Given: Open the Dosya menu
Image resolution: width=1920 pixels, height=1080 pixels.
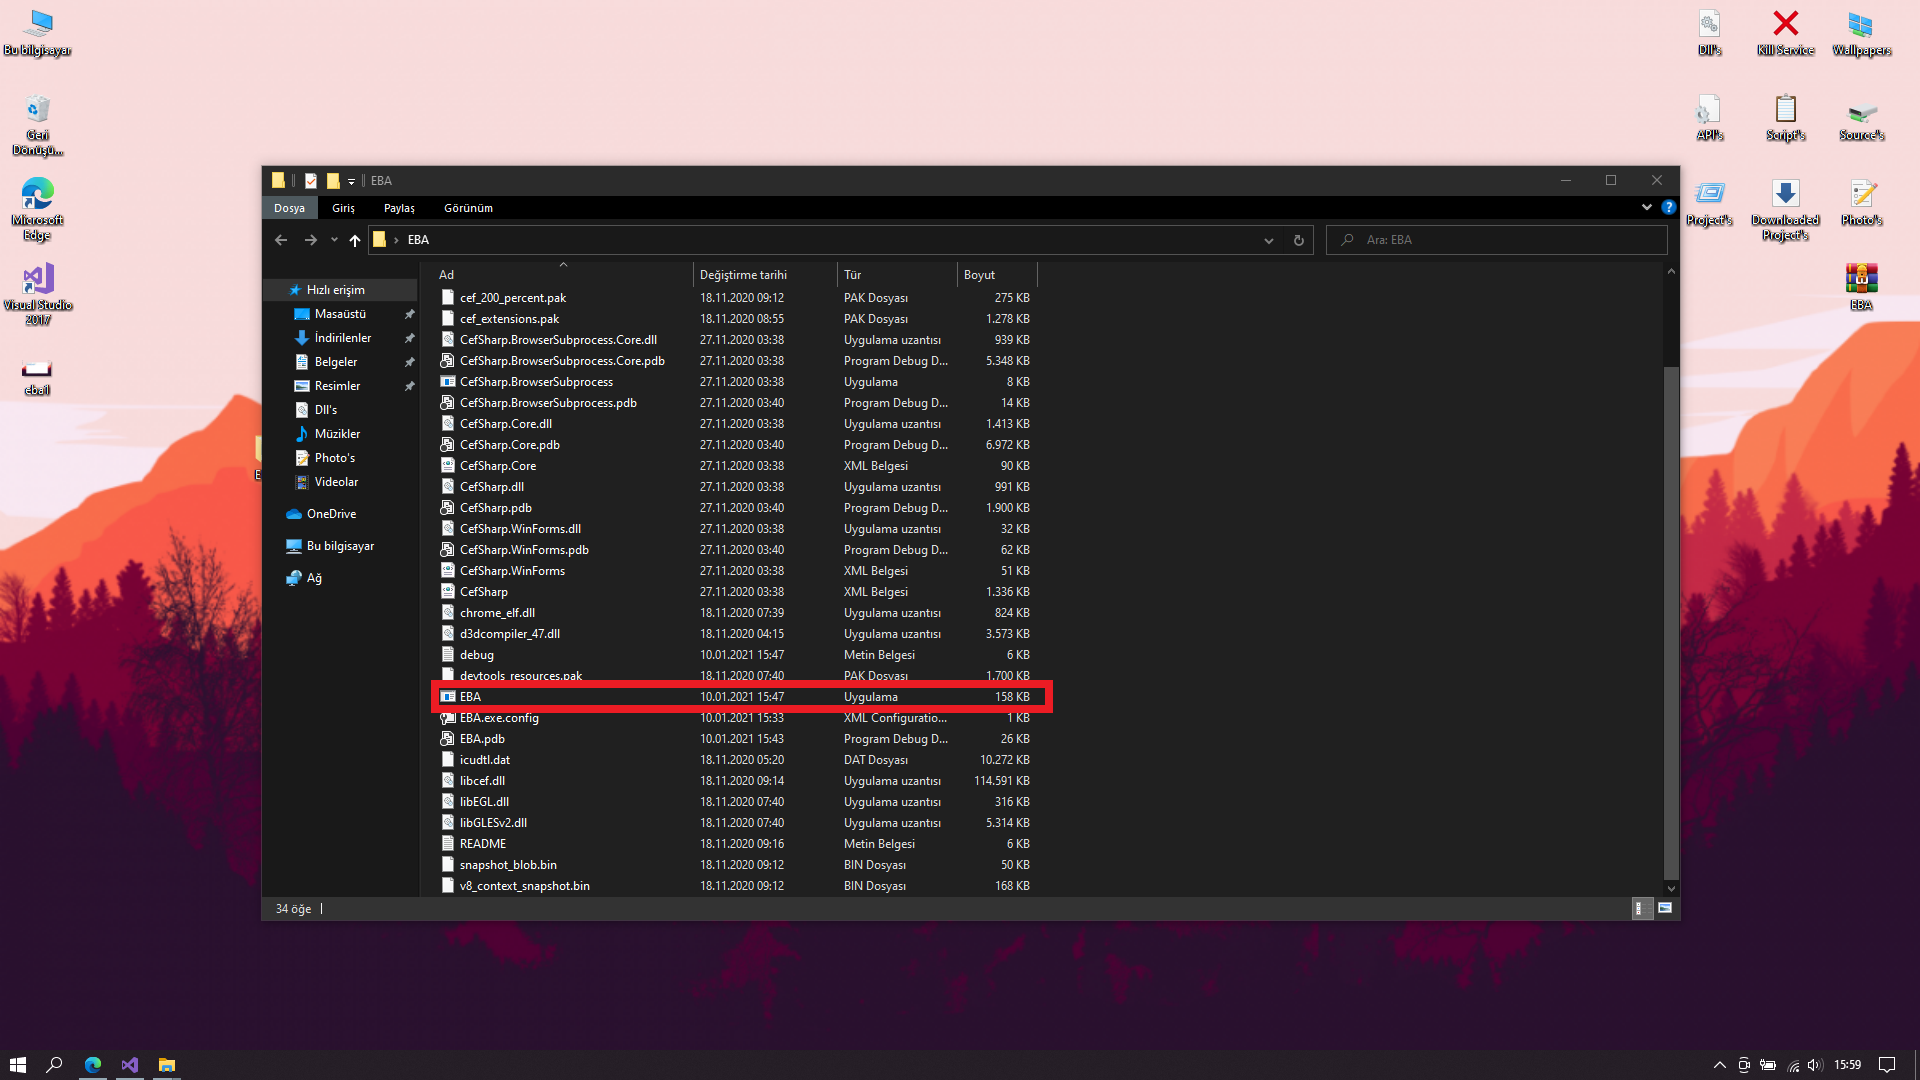Looking at the screenshot, I should point(289,208).
